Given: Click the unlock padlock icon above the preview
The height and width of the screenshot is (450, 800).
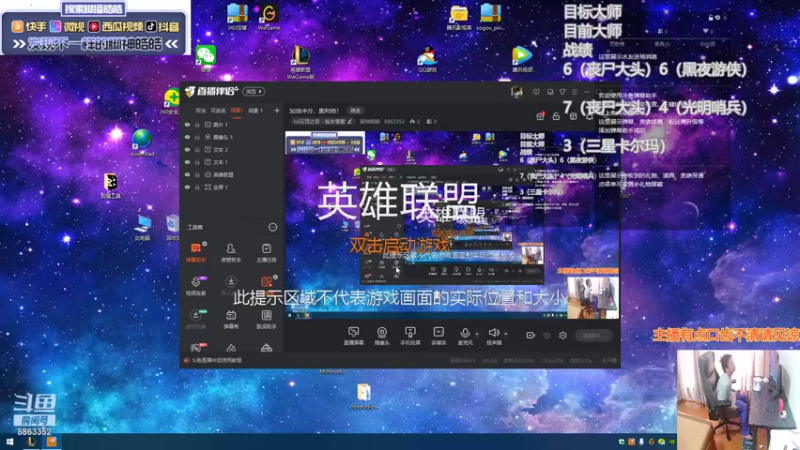Looking at the screenshot, I should click(556, 116).
